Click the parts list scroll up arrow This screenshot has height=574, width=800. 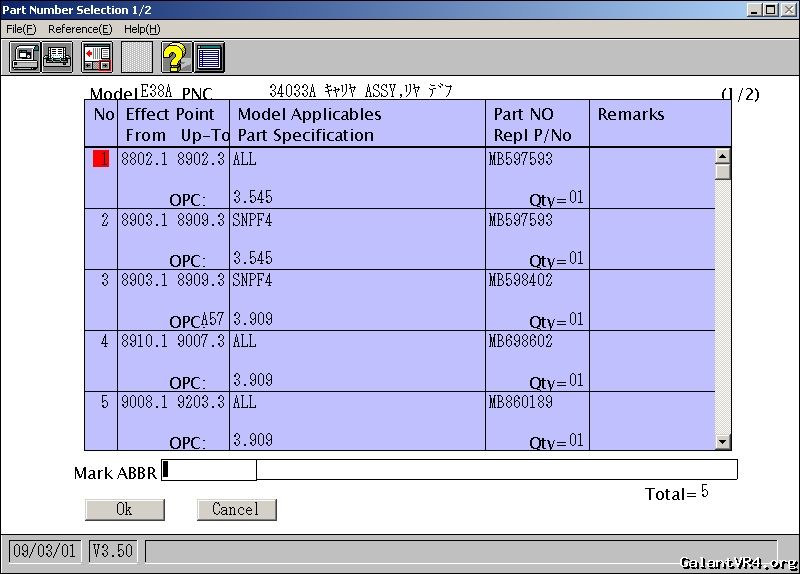(x=723, y=156)
